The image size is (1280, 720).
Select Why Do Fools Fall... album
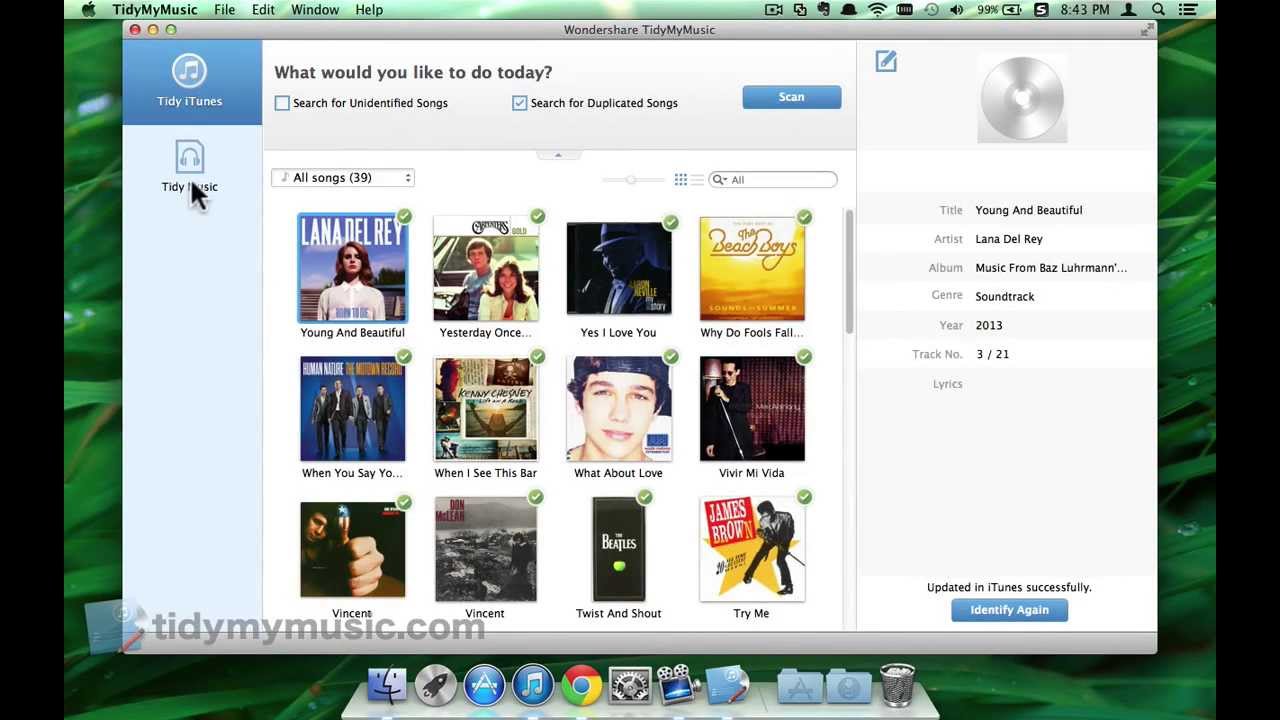point(752,268)
